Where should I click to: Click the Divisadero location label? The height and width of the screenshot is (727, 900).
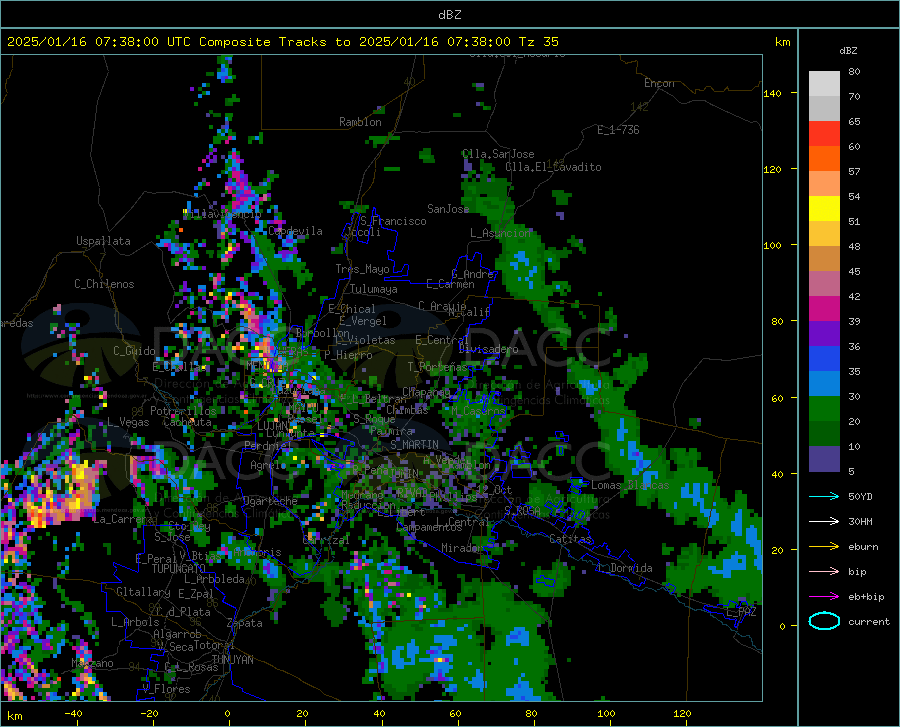point(488,349)
